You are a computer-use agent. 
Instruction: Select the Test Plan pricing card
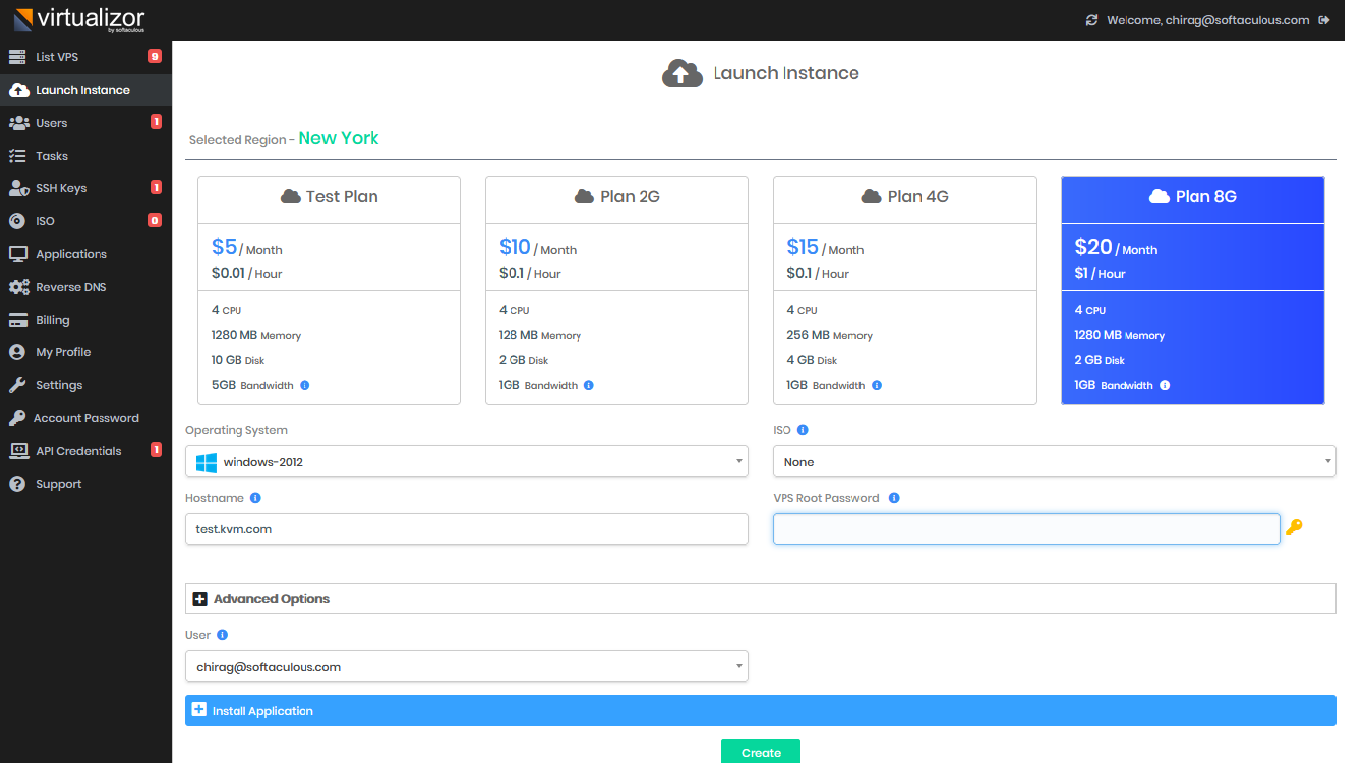pyautogui.click(x=328, y=290)
